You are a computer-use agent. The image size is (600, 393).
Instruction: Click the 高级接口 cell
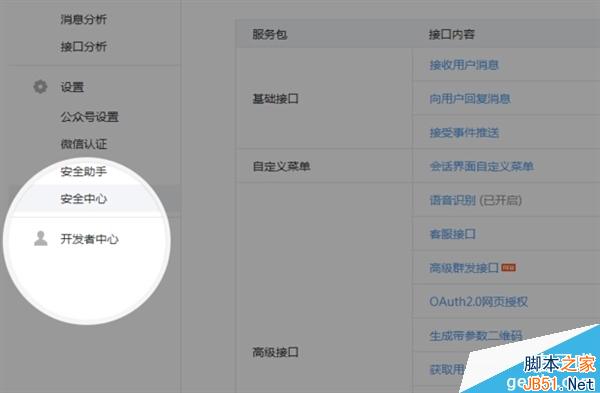click(275, 352)
